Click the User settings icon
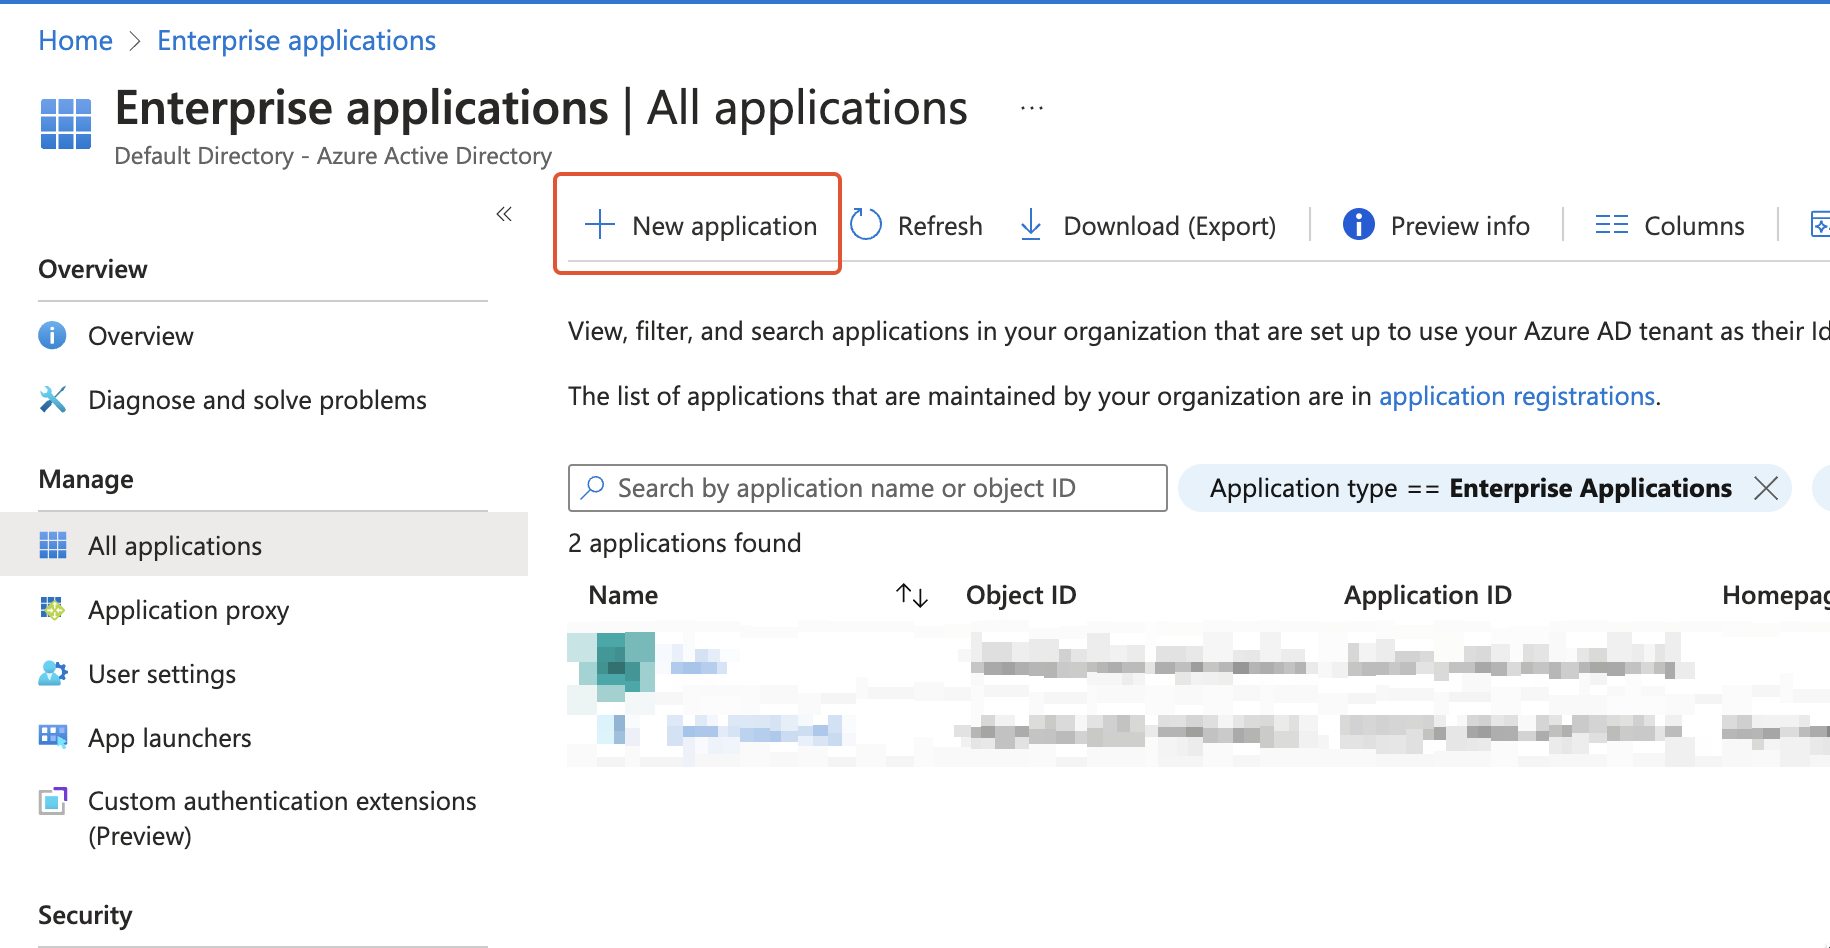Viewport: 1830px width, 948px height. 52,673
